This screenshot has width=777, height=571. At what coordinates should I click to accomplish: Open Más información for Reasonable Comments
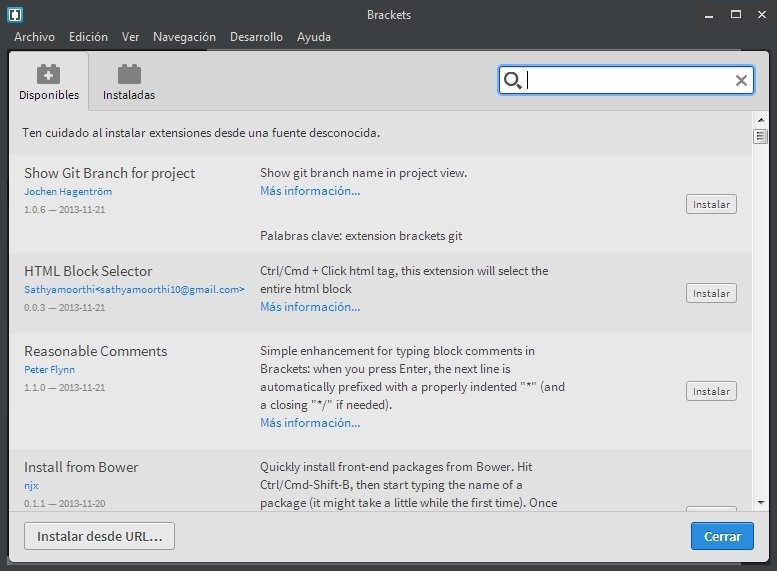click(x=310, y=423)
